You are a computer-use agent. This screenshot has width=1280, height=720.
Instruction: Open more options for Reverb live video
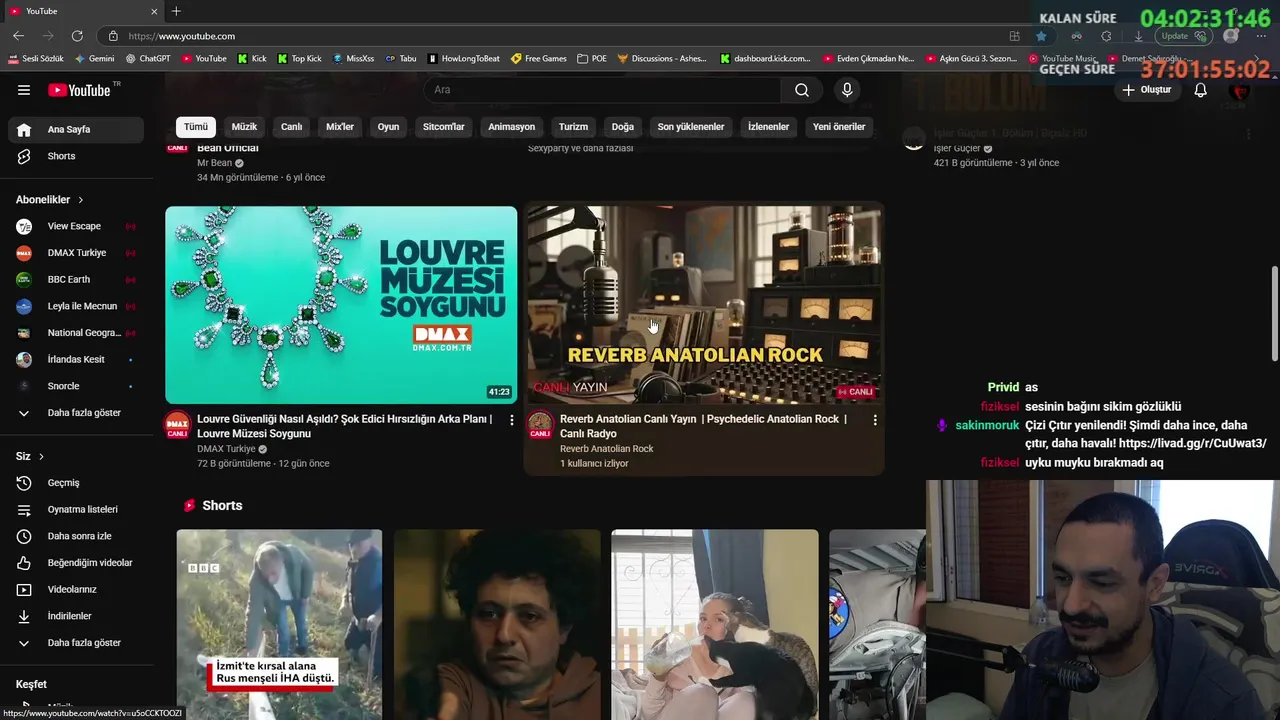point(875,420)
